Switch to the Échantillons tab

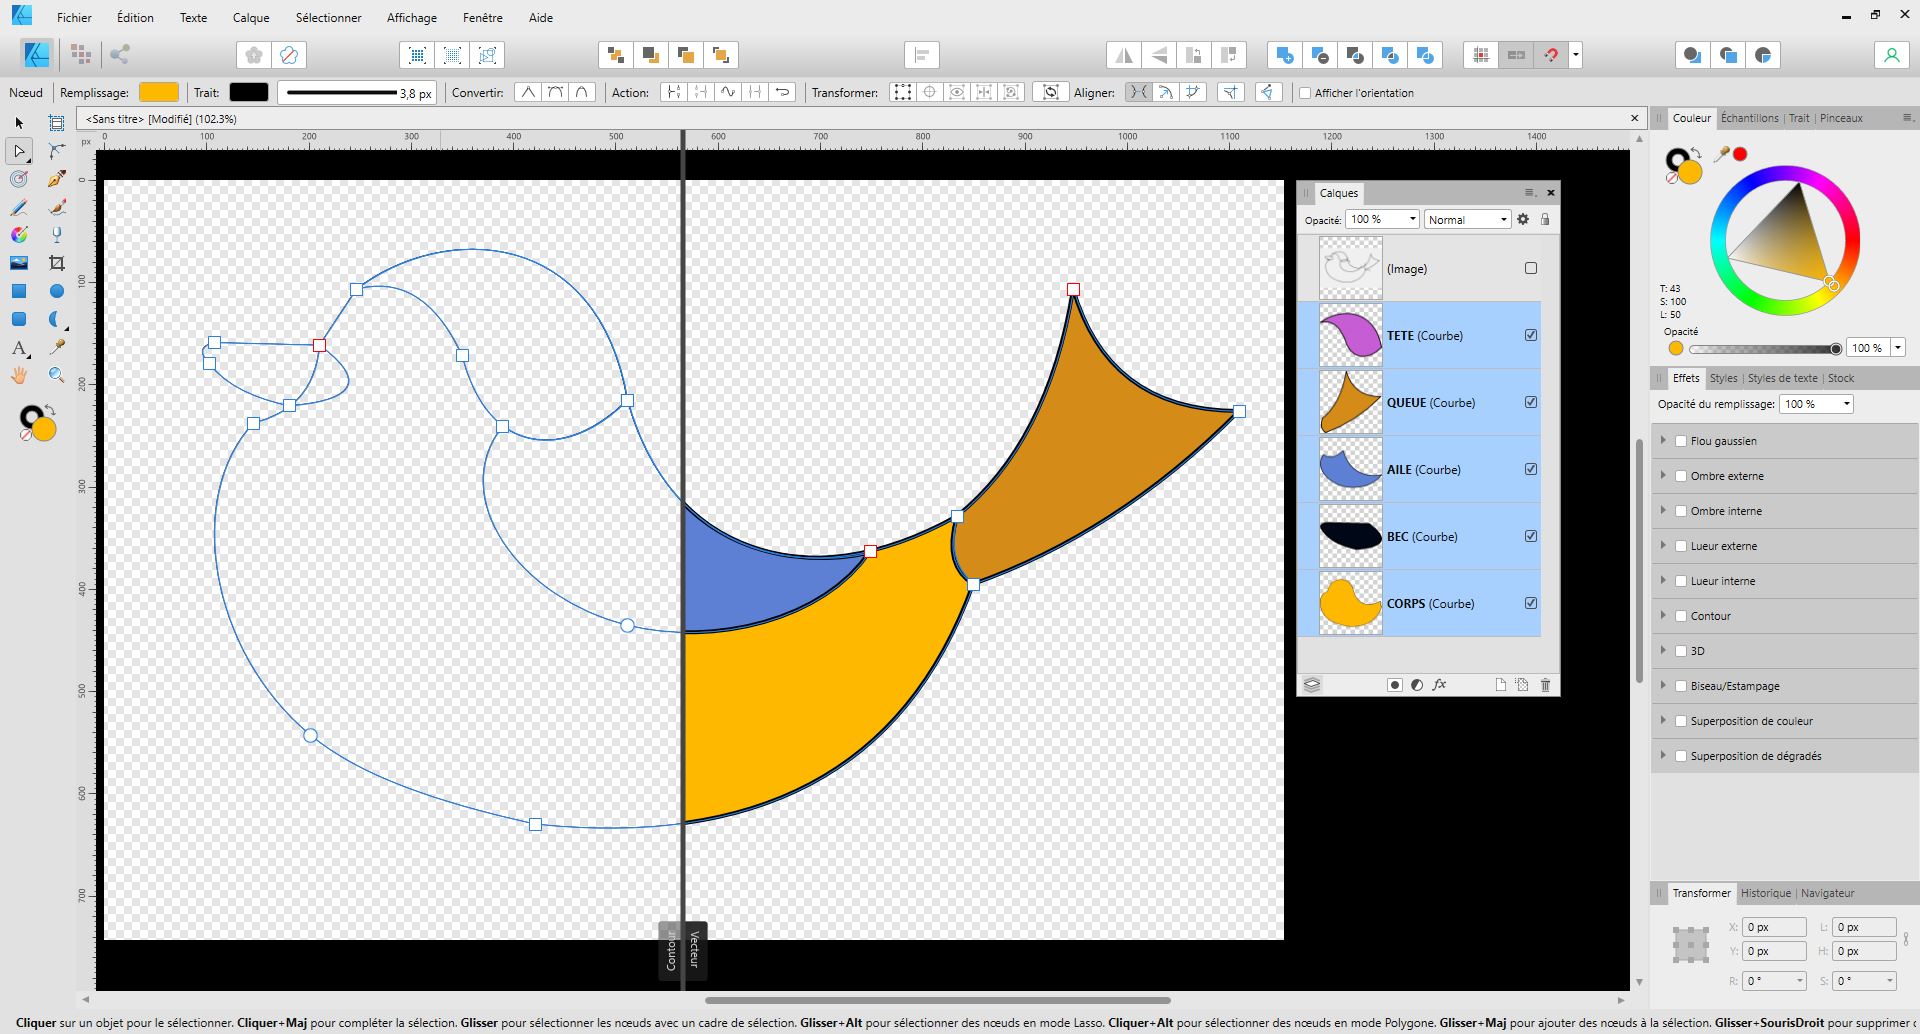point(1750,118)
